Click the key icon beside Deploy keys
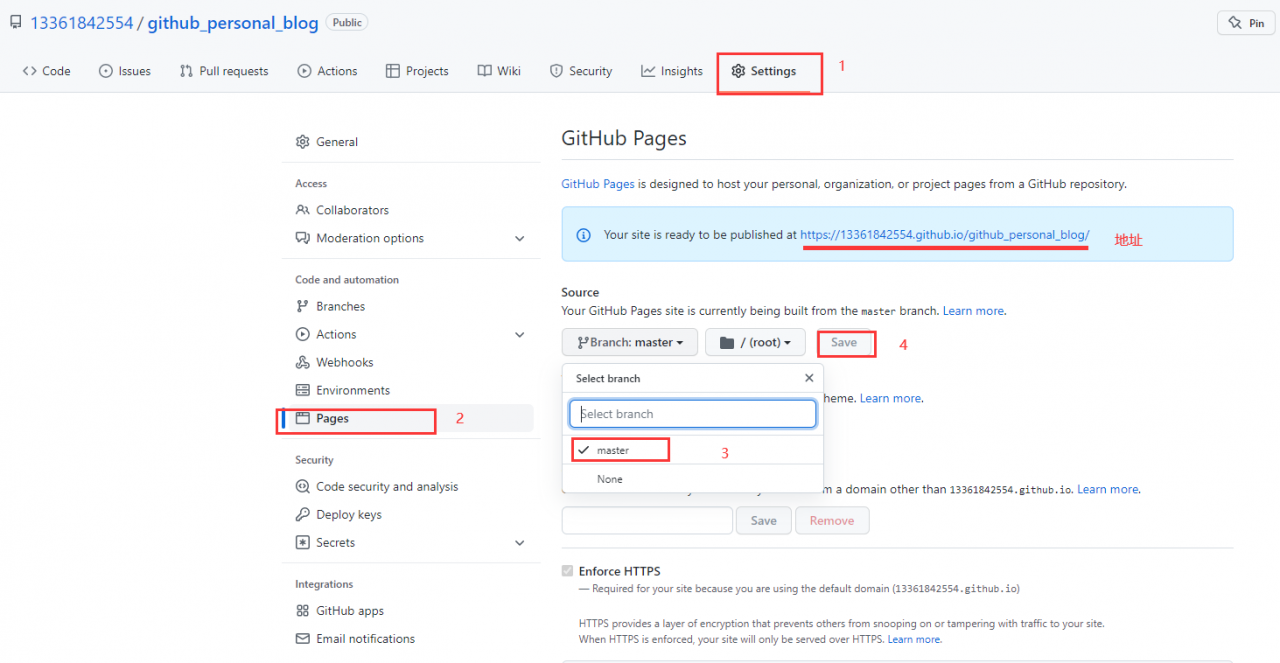Screen dimensions: 1280x663 coord(303,515)
